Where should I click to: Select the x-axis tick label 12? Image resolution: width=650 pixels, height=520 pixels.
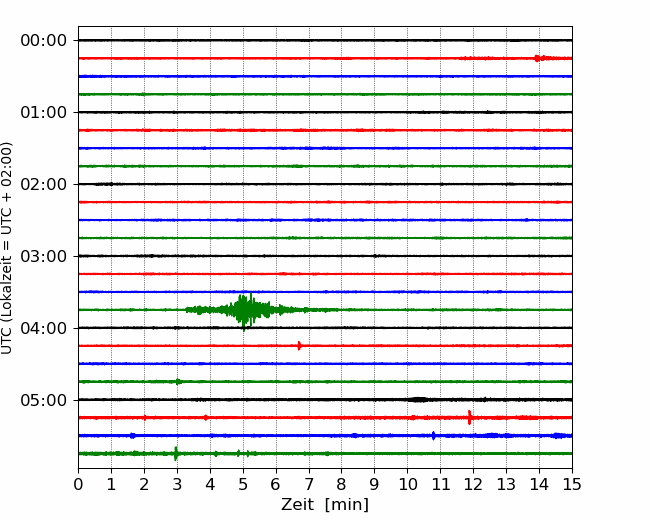click(473, 484)
